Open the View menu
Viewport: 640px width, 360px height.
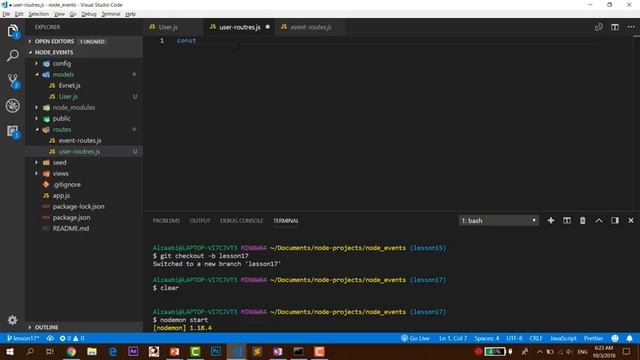click(x=59, y=14)
